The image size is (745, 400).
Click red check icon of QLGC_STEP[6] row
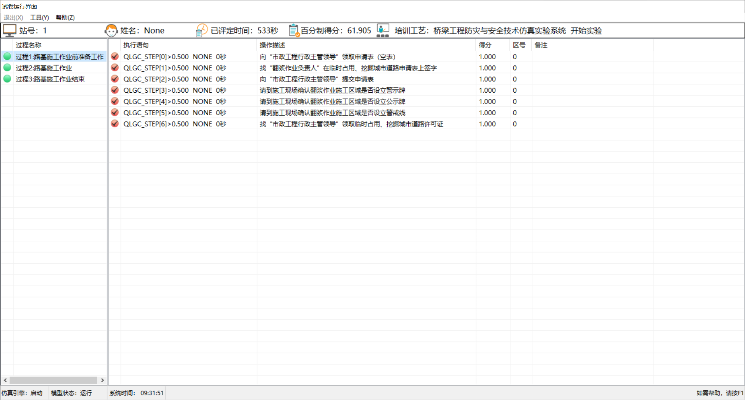(115, 124)
